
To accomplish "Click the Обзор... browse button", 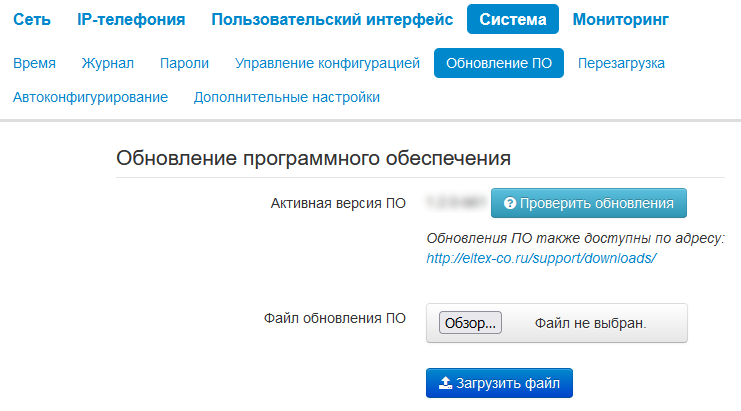I will click(470, 323).
